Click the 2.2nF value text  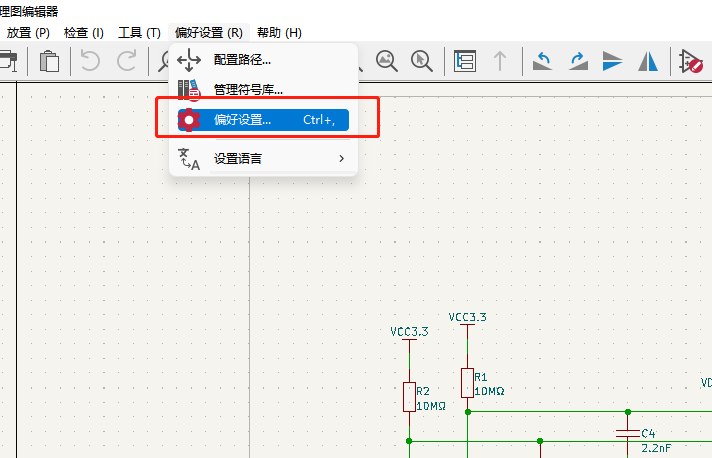[x=656, y=448]
